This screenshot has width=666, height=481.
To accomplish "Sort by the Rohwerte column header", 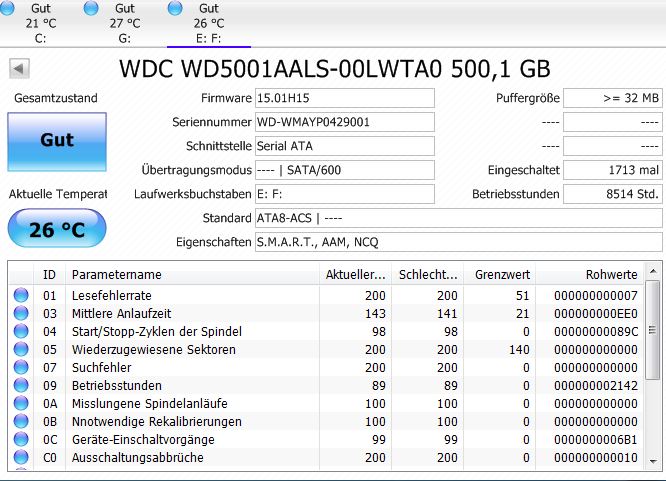I will (x=590, y=274).
